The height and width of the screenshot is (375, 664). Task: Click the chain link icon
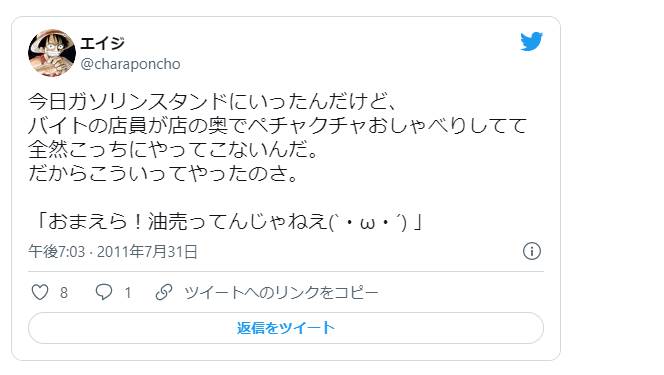pos(164,292)
